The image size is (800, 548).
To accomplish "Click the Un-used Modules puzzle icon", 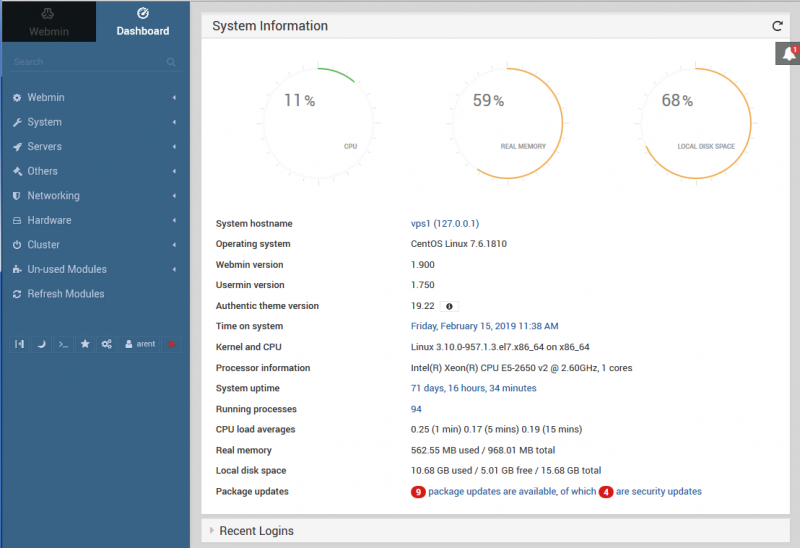I will 17,269.
